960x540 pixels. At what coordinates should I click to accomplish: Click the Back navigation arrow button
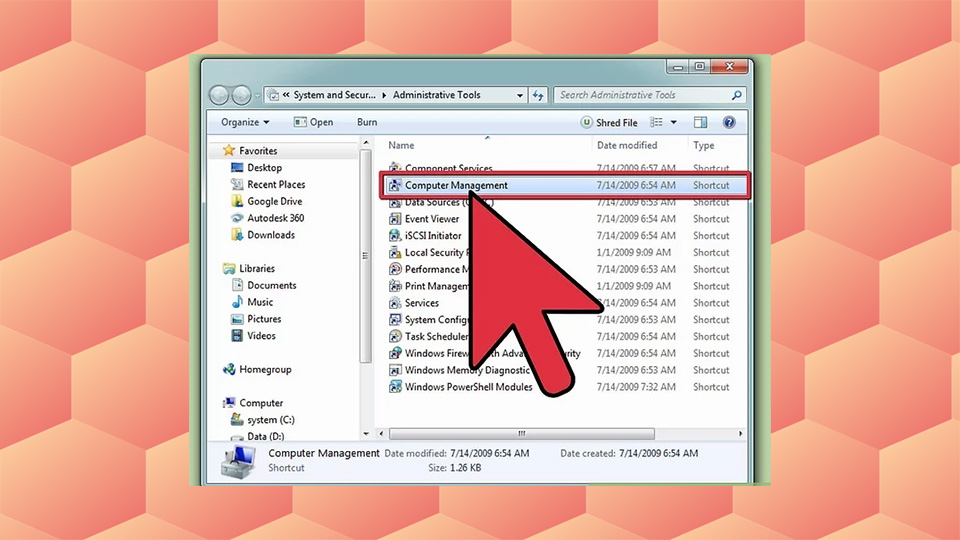(x=219, y=95)
